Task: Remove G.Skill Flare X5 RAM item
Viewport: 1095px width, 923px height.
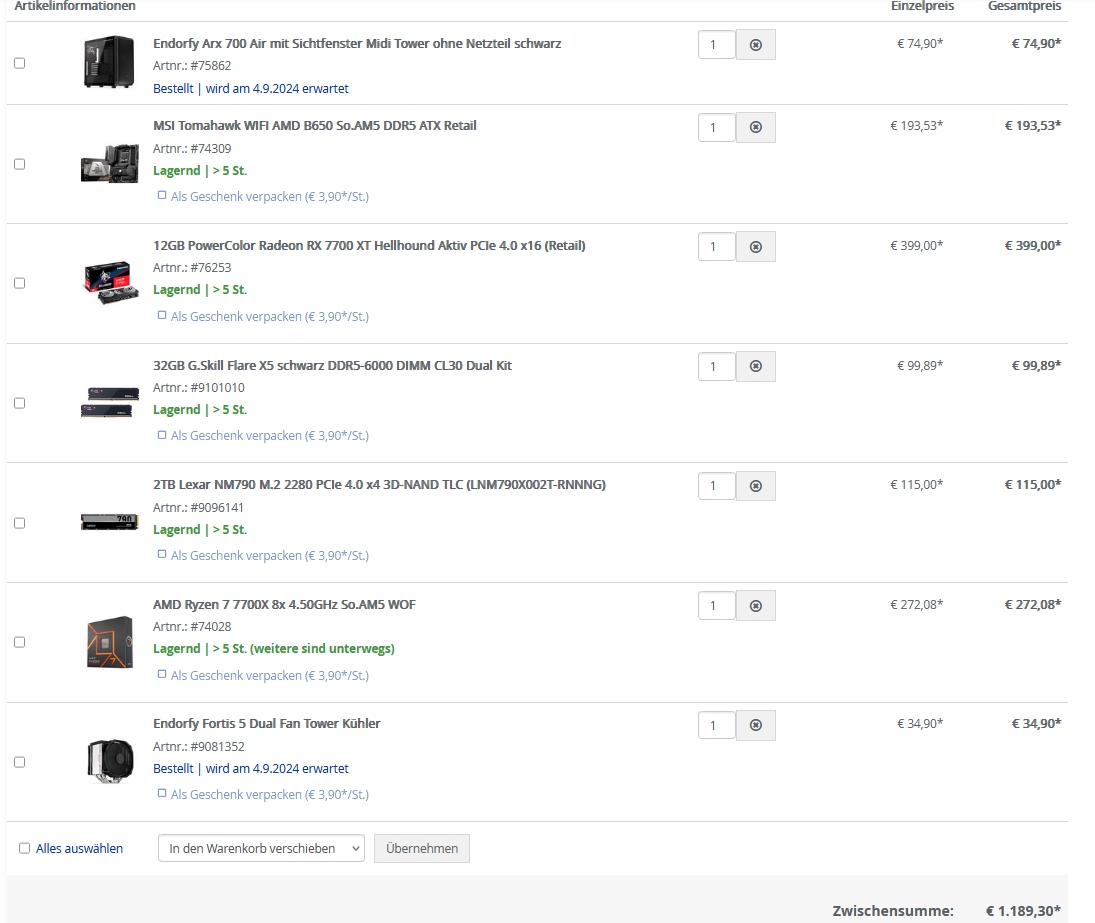Action: (756, 366)
